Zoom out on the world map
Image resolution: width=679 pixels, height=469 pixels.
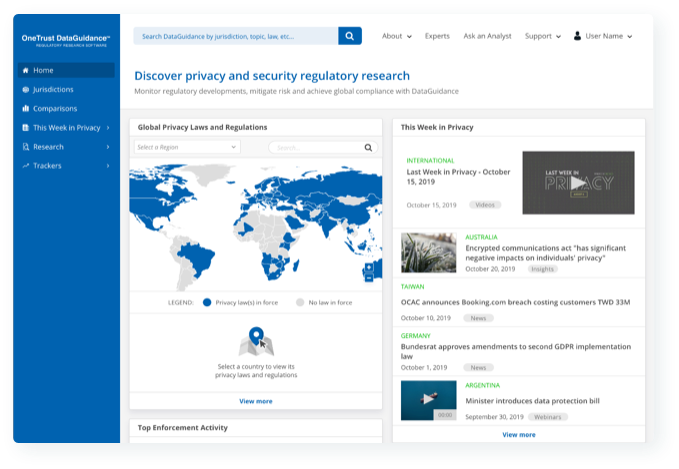tap(369, 278)
